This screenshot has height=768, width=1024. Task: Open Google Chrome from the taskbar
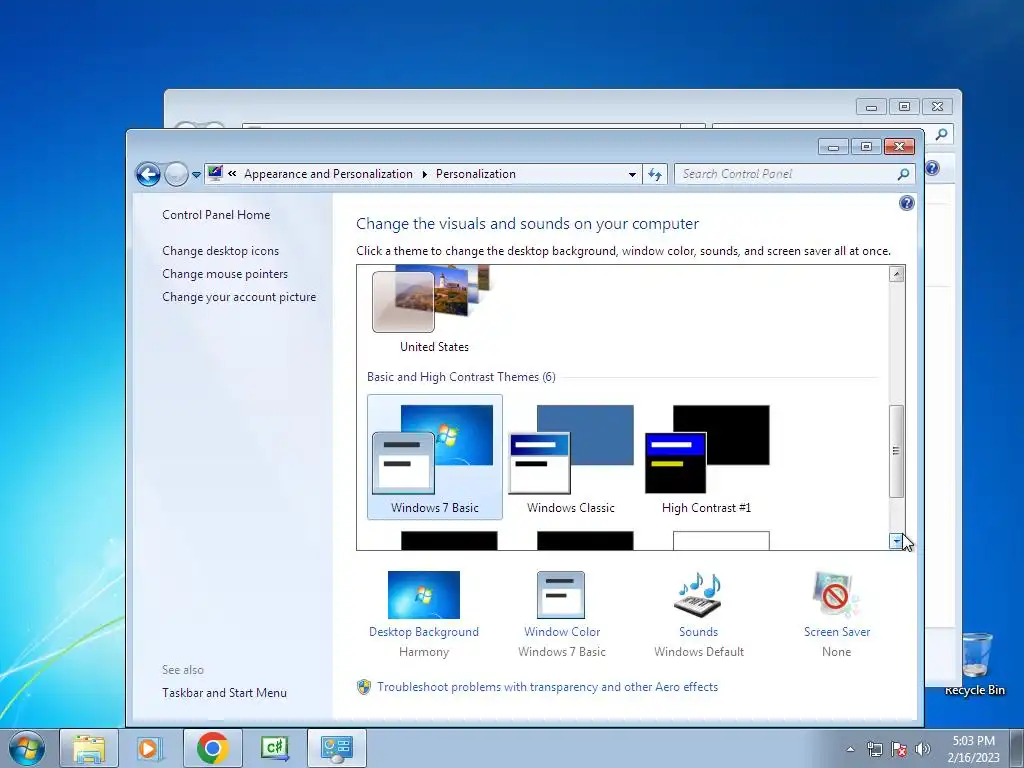[212, 748]
